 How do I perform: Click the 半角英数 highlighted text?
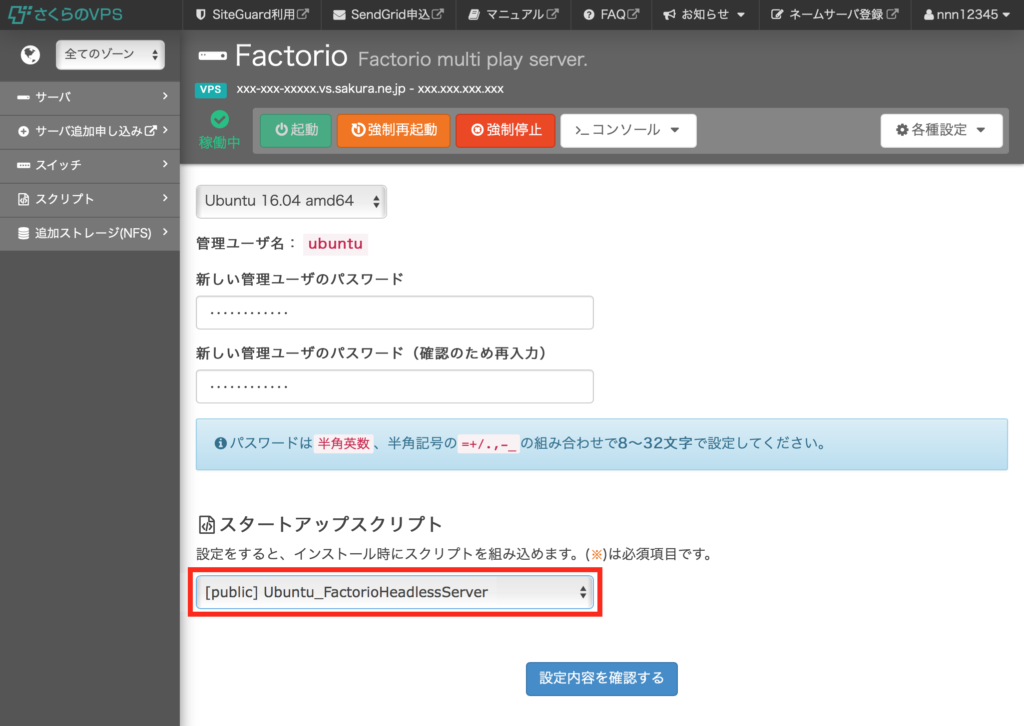coord(344,443)
